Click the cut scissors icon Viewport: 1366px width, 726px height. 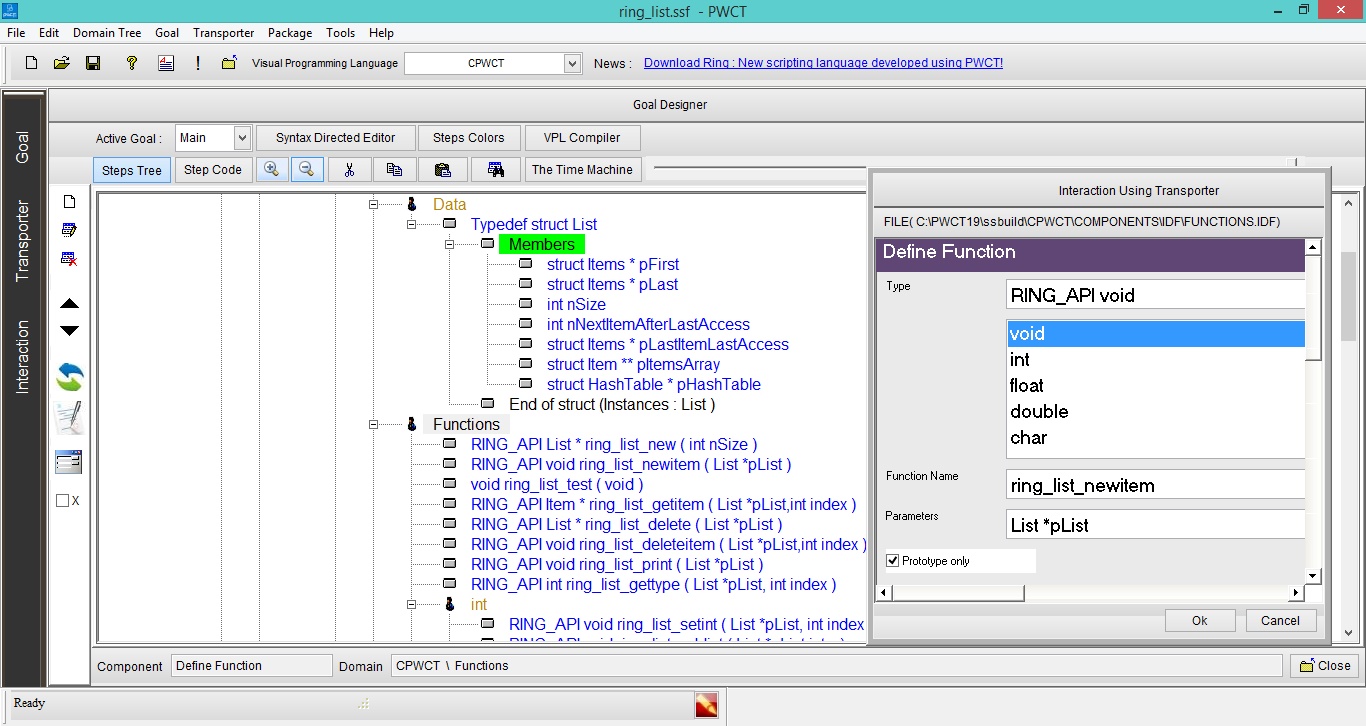tap(349, 170)
